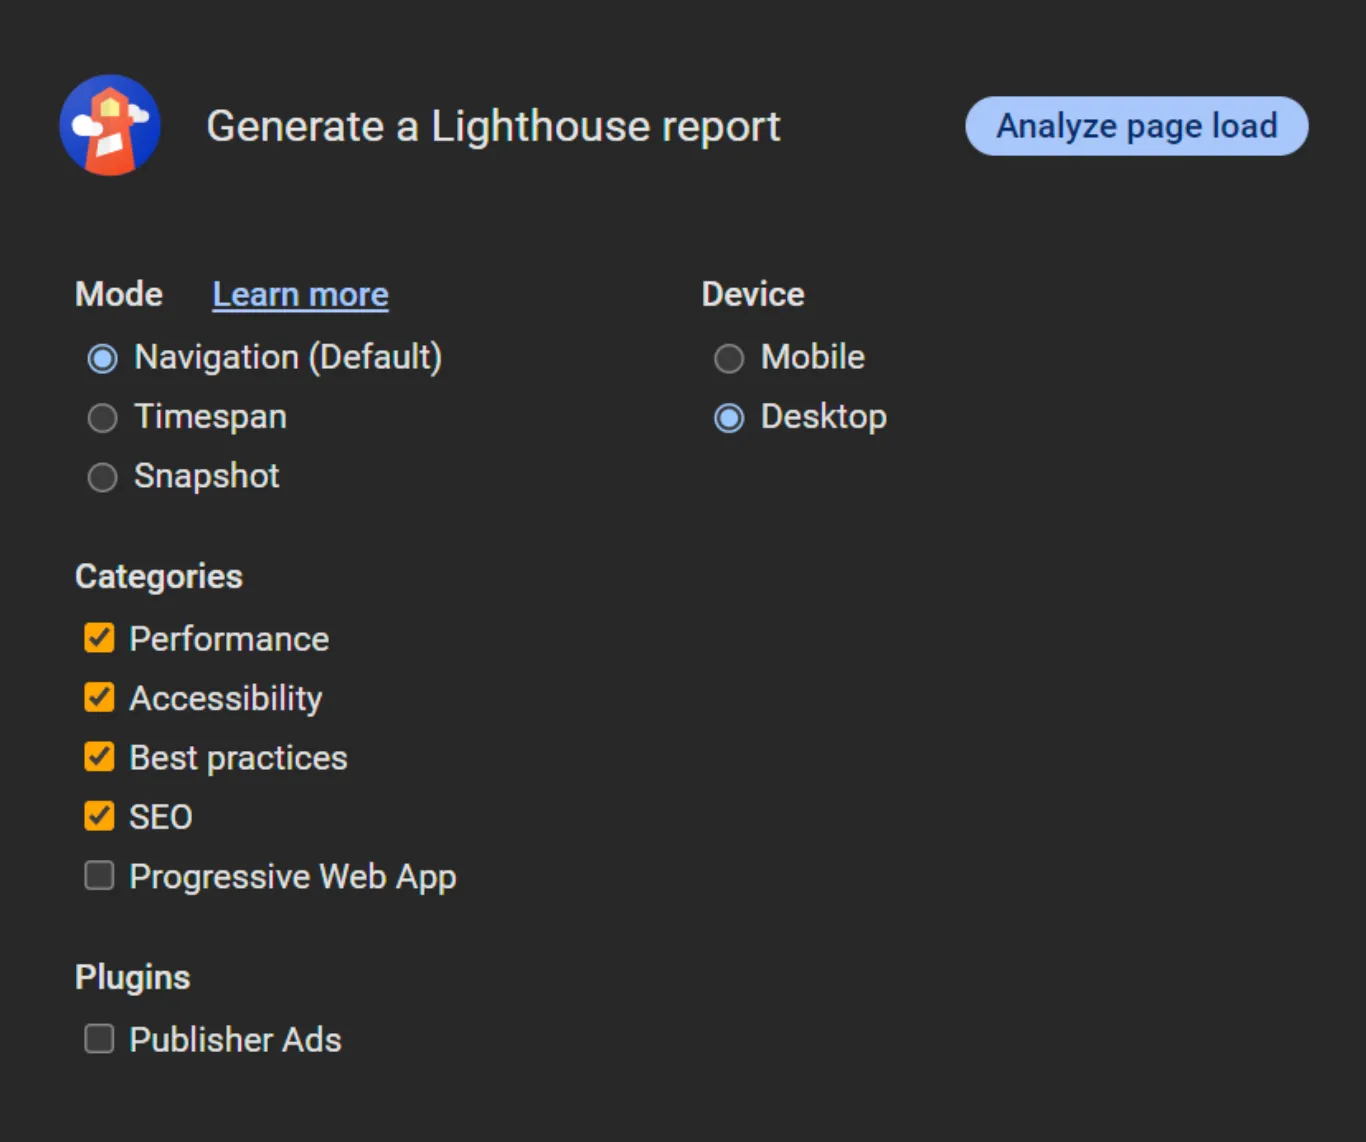Select the Desktop device option

(x=729, y=418)
